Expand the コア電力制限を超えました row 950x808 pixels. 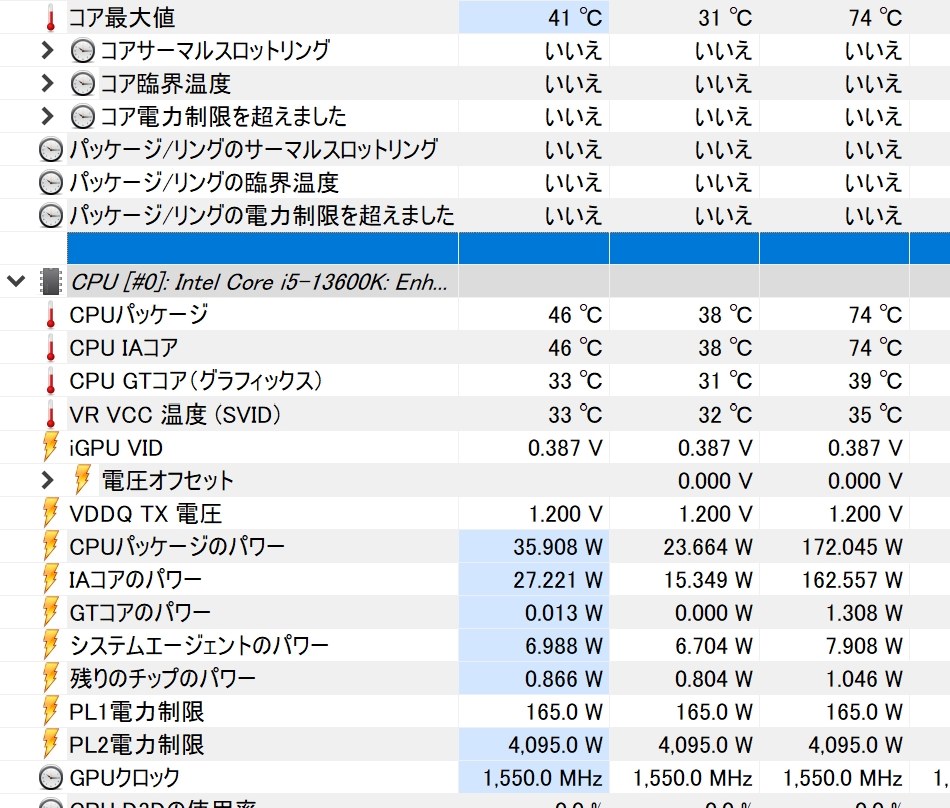[47, 116]
